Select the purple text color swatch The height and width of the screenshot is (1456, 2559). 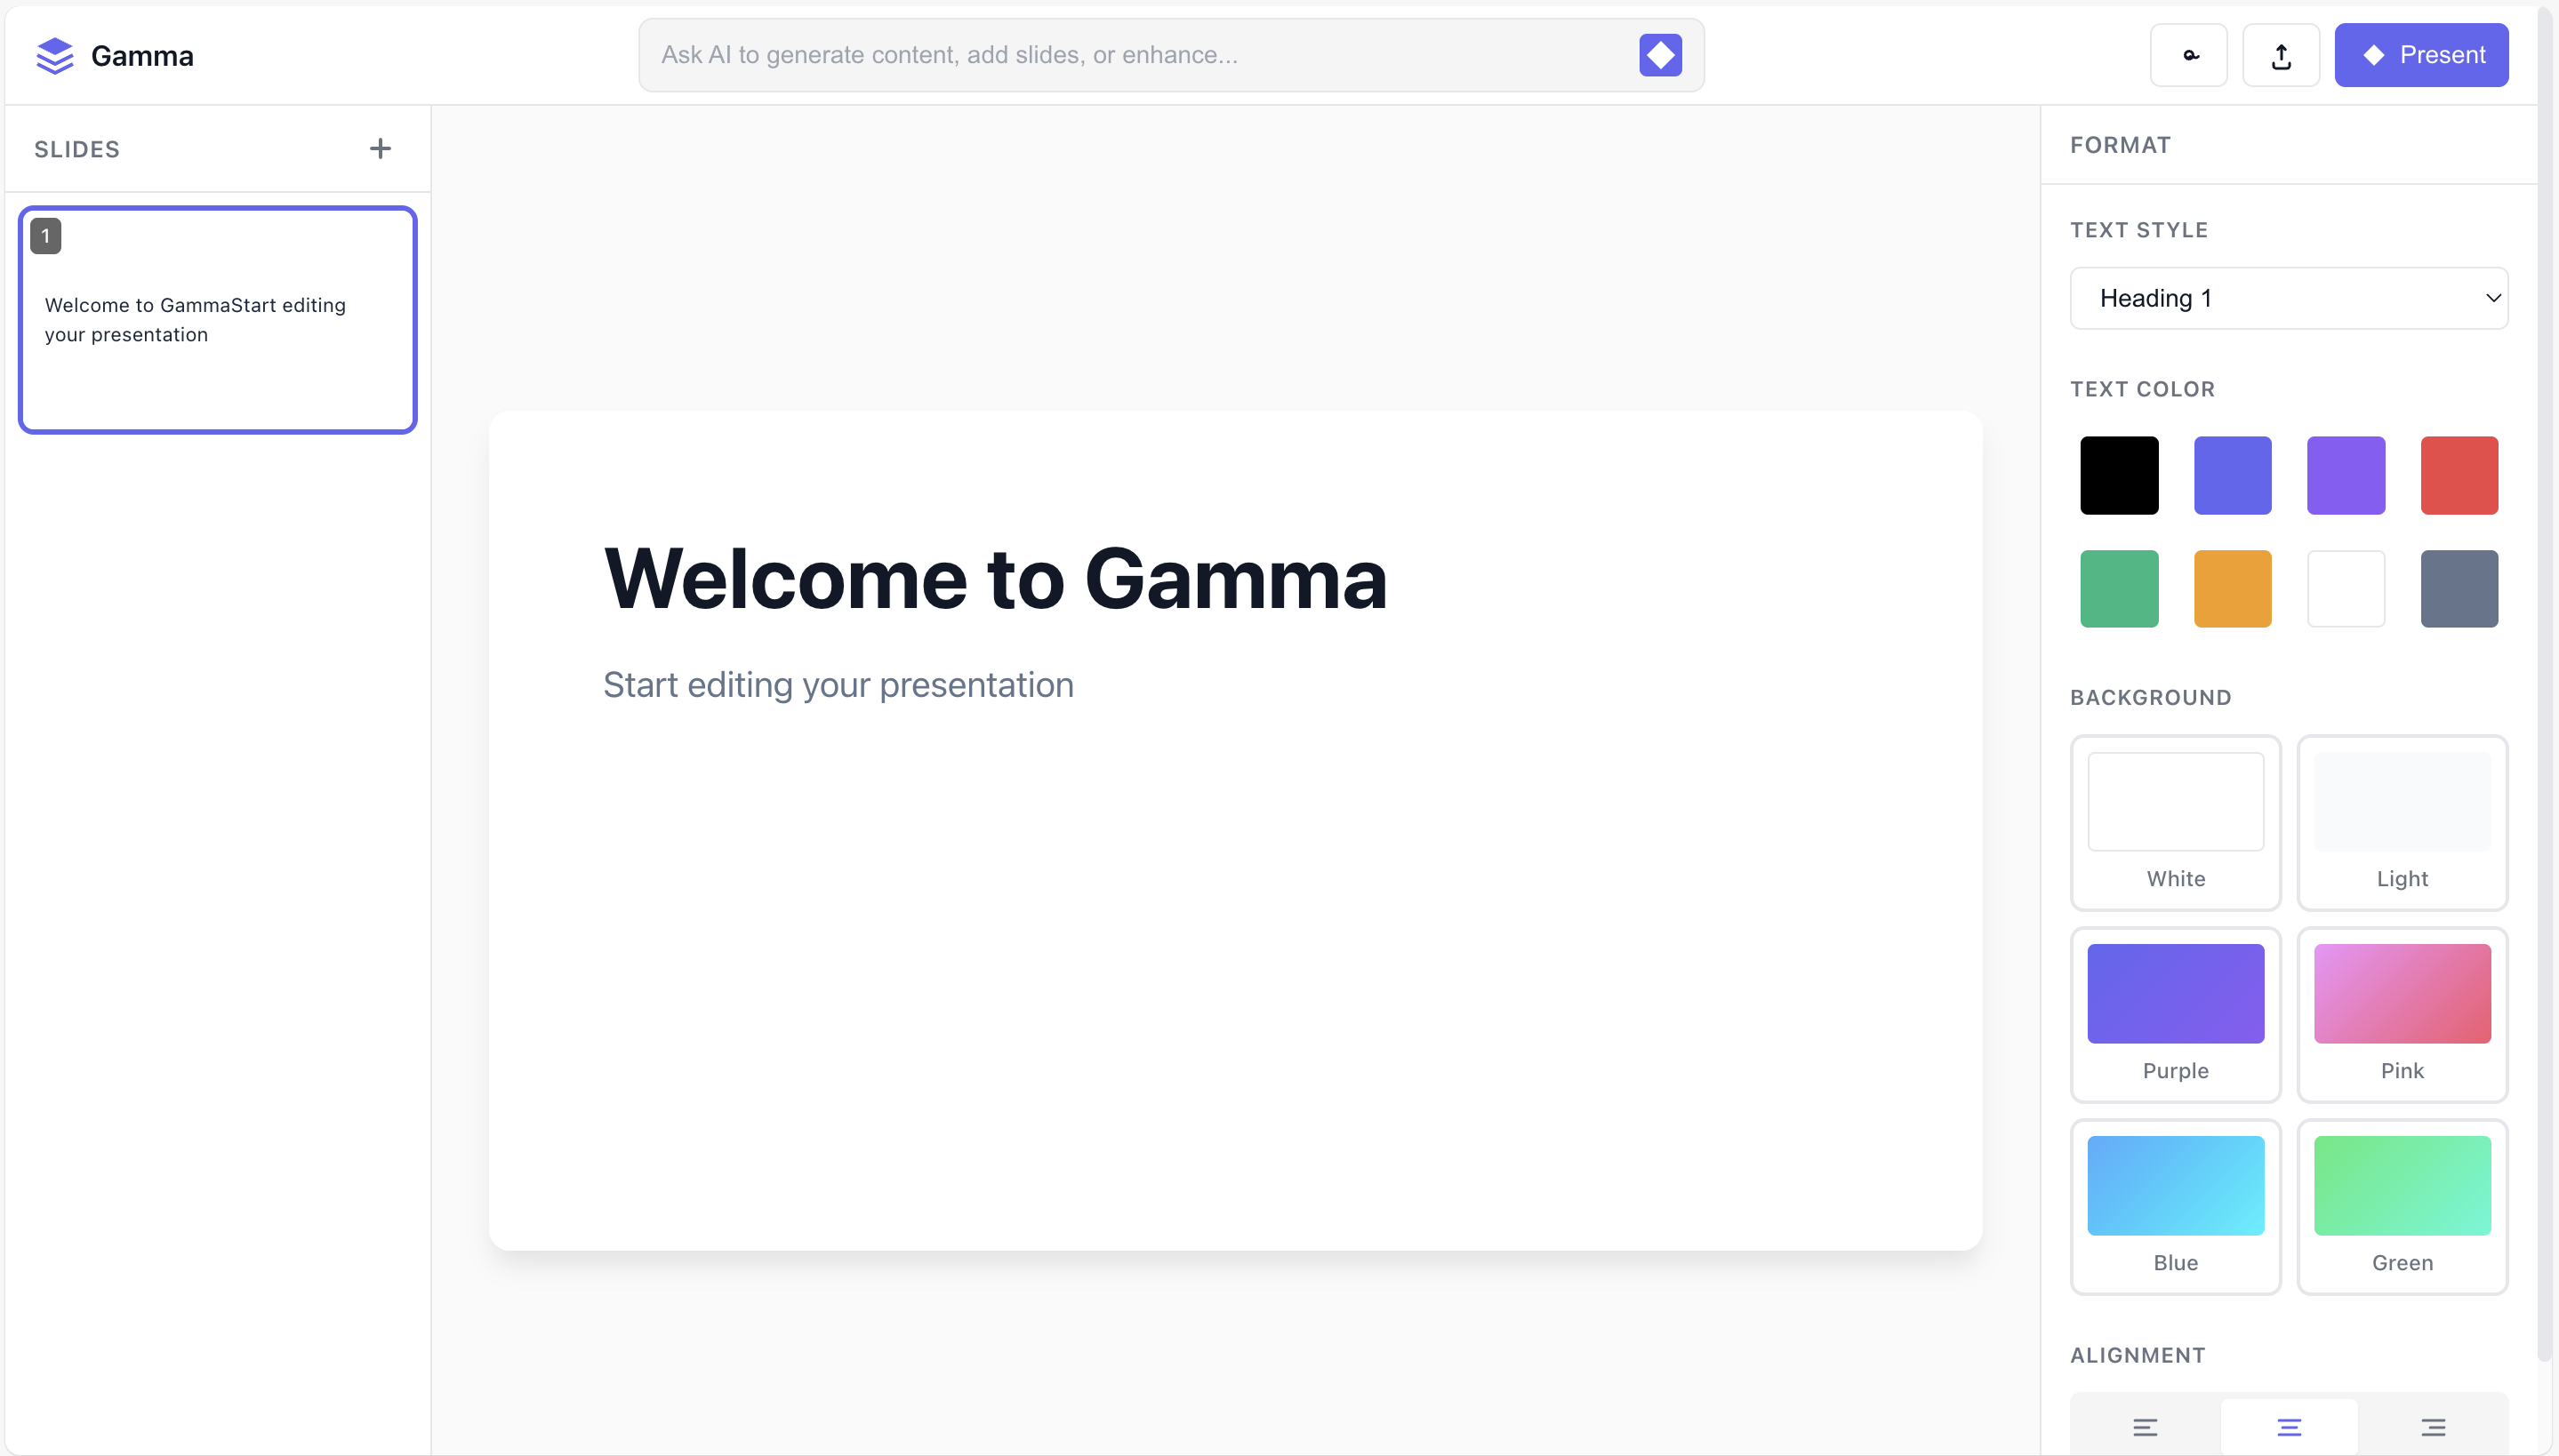click(x=2345, y=475)
